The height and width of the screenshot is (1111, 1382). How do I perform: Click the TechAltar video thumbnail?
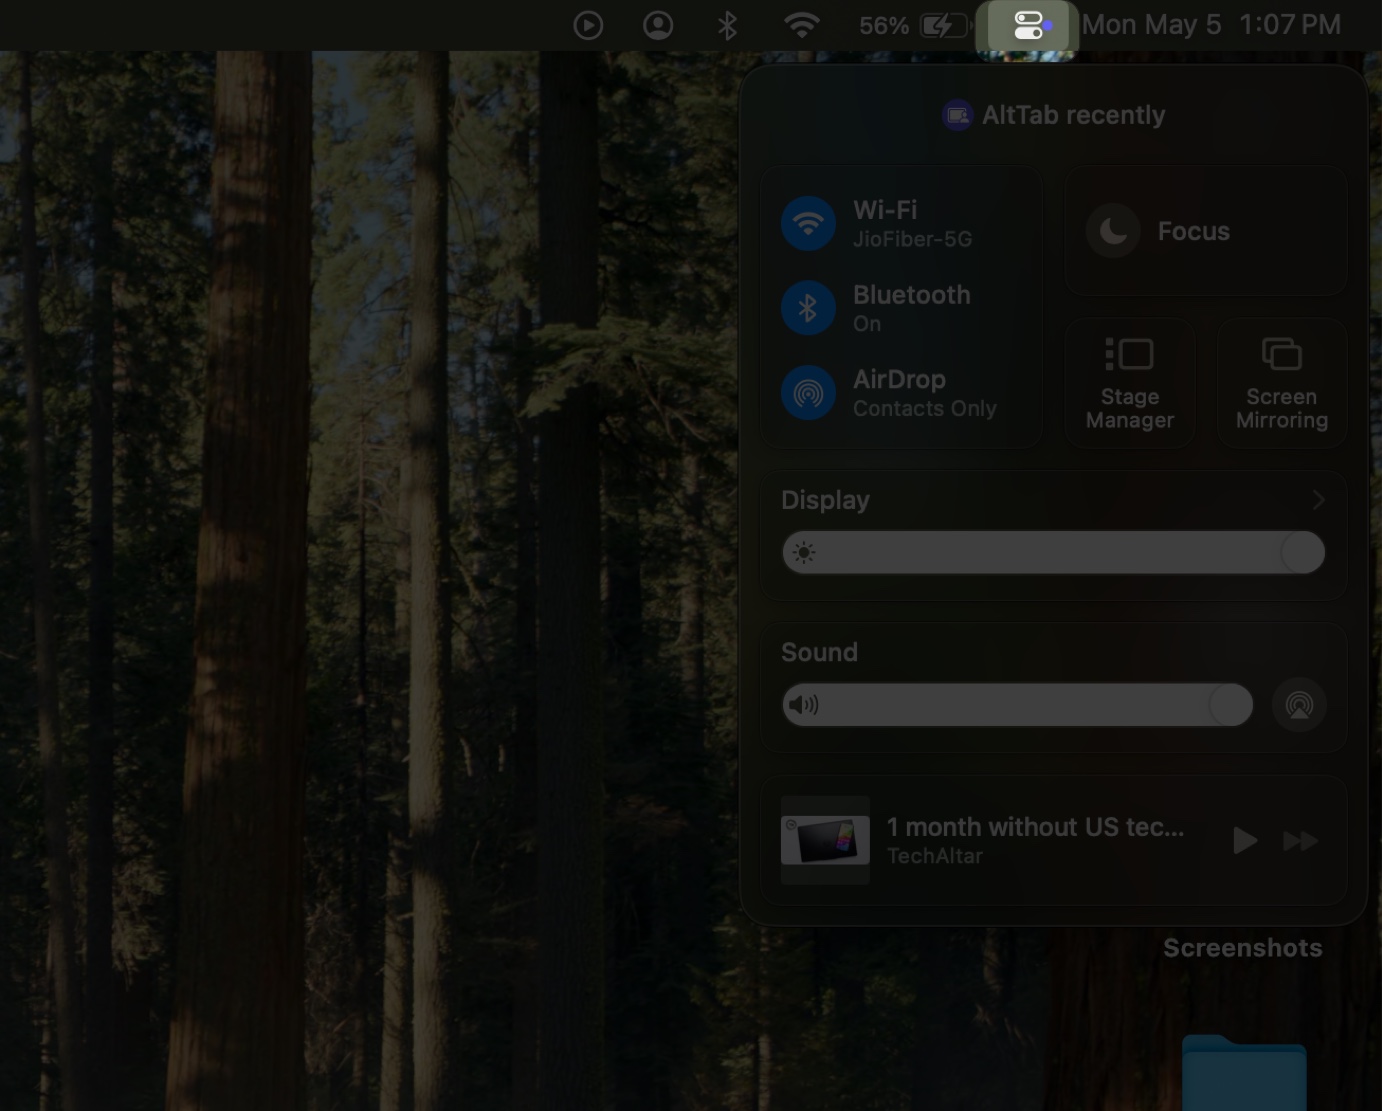point(824,840)
